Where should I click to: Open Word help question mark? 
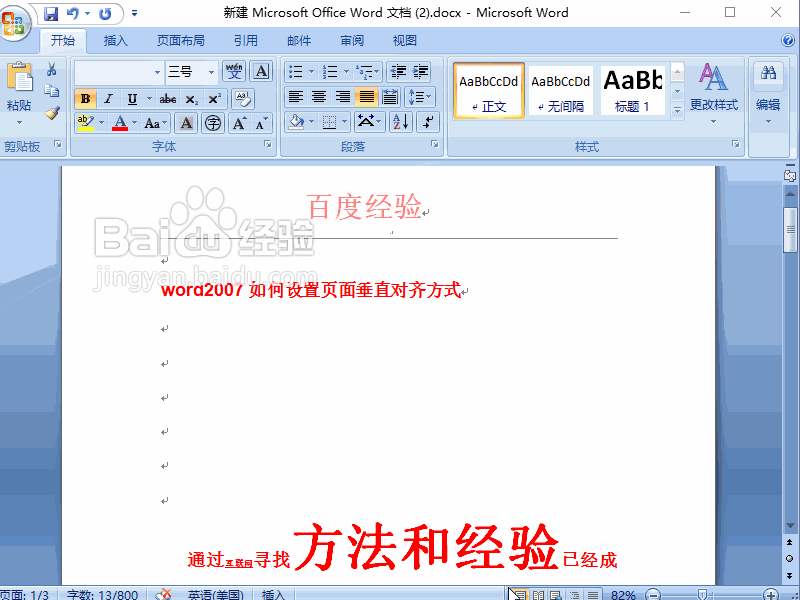click(x=788, y=40)
